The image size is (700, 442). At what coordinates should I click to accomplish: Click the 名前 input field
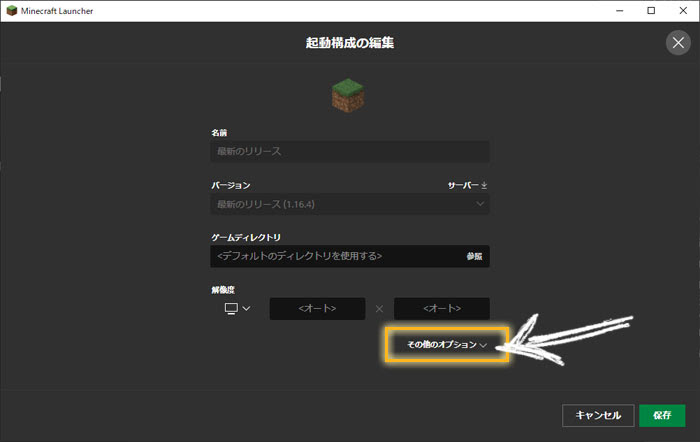point(350,151)
